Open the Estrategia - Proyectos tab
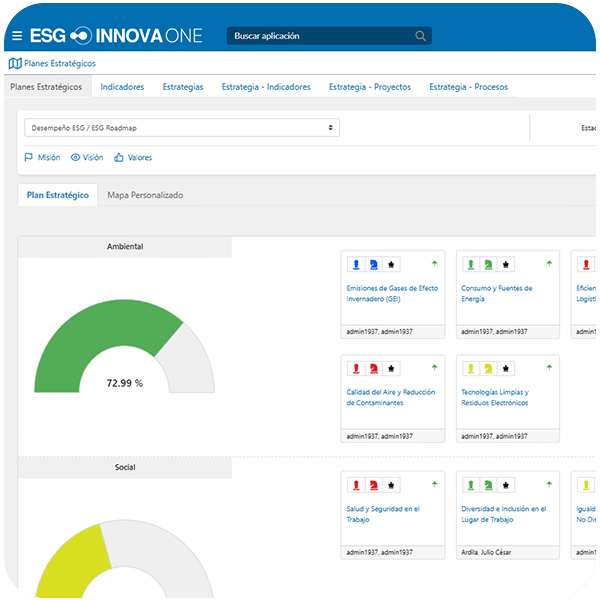The image size is (600, 600). (x=370, y=87)
